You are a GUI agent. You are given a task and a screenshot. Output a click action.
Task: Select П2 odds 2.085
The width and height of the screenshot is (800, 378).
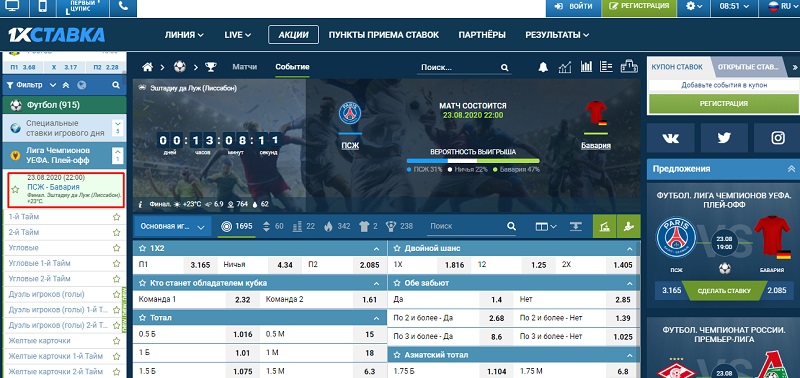tap(369, 265)
